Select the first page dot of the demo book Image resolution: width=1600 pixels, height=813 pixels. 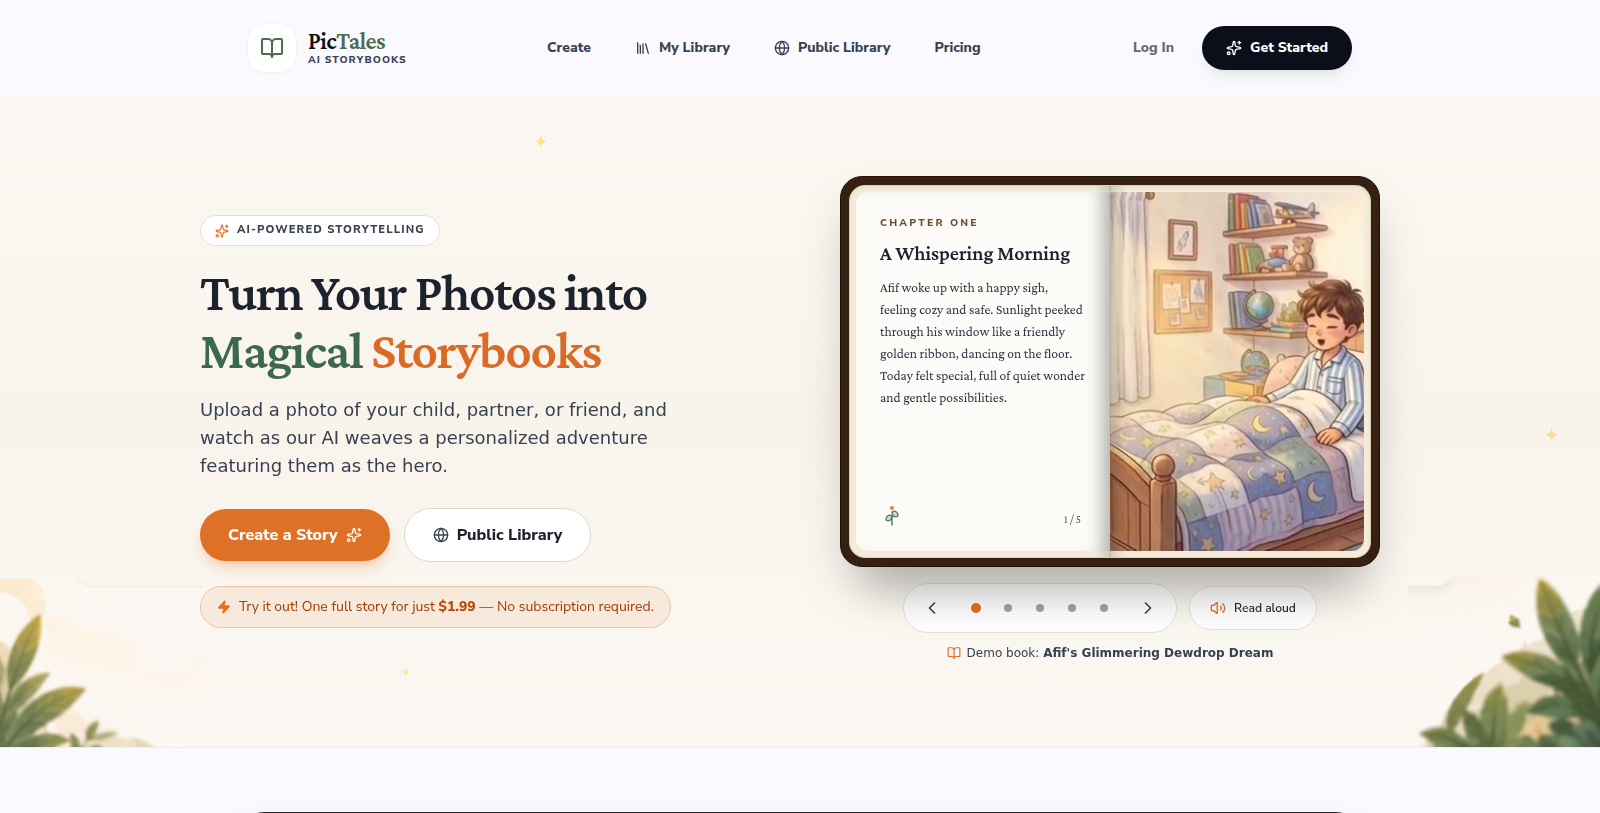pyautogui.click(x=976, y=608)
